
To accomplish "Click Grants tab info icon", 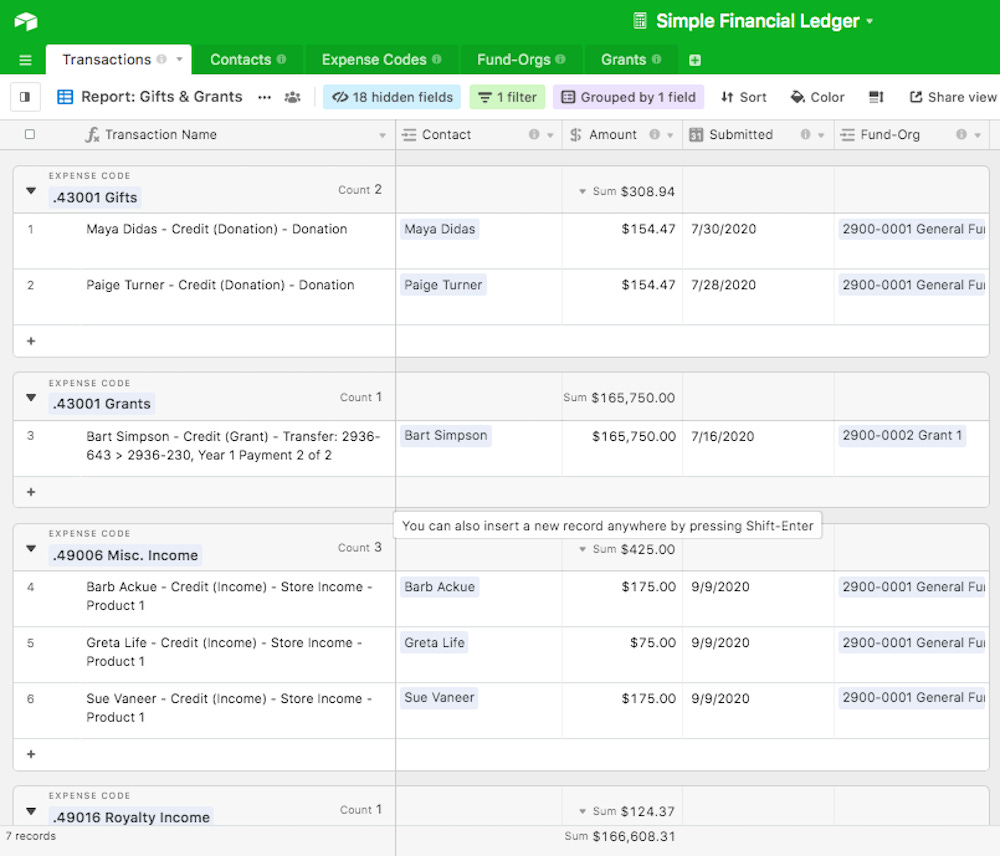I will tap(656, 59).
